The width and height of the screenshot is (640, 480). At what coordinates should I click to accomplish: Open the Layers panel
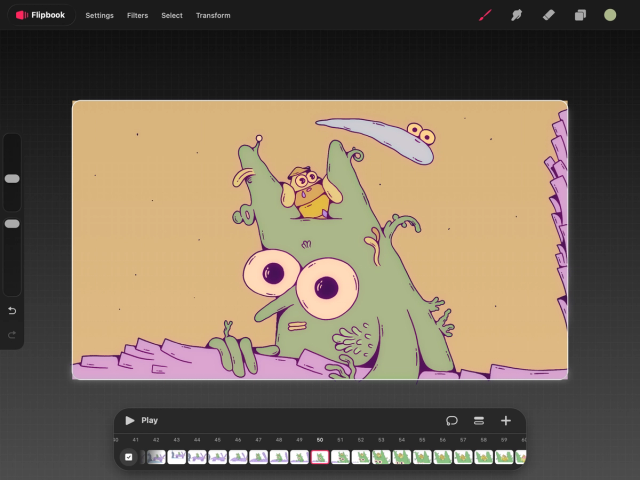coord(580,16)
